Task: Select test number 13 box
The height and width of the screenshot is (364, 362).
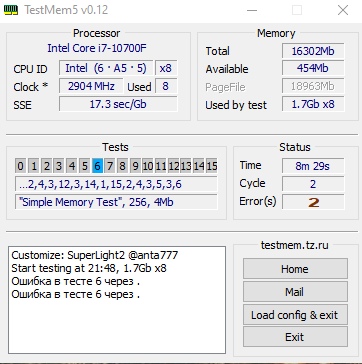Action: point(186,166)
